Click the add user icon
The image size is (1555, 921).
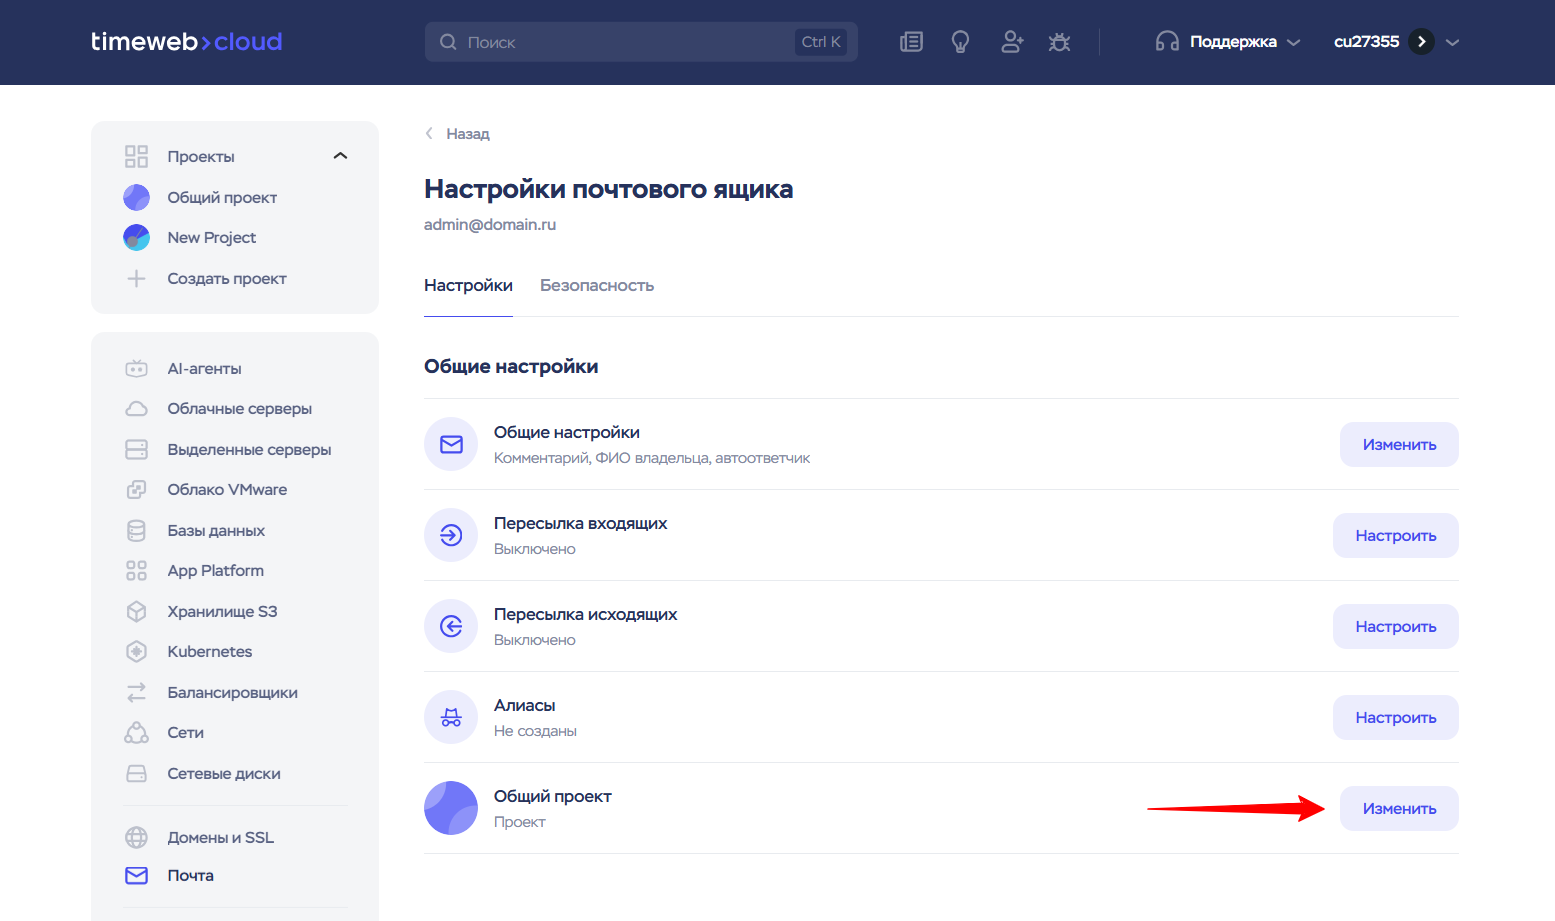click(1011, 42)
